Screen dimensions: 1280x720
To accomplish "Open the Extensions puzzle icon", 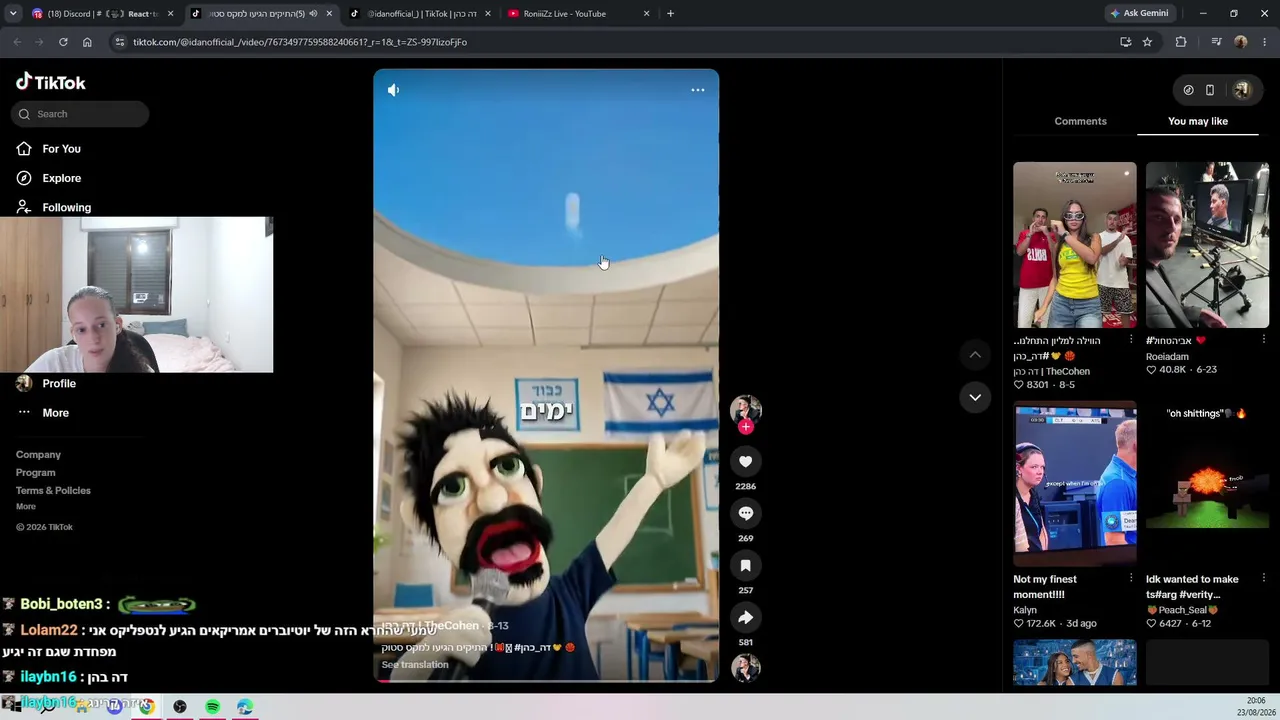I will coord(1181,42).
